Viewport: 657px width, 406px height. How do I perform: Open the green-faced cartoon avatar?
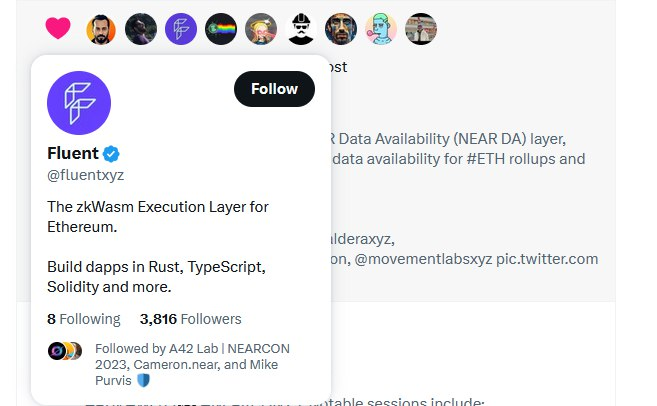pyautogui.click(x=381, y=29)
